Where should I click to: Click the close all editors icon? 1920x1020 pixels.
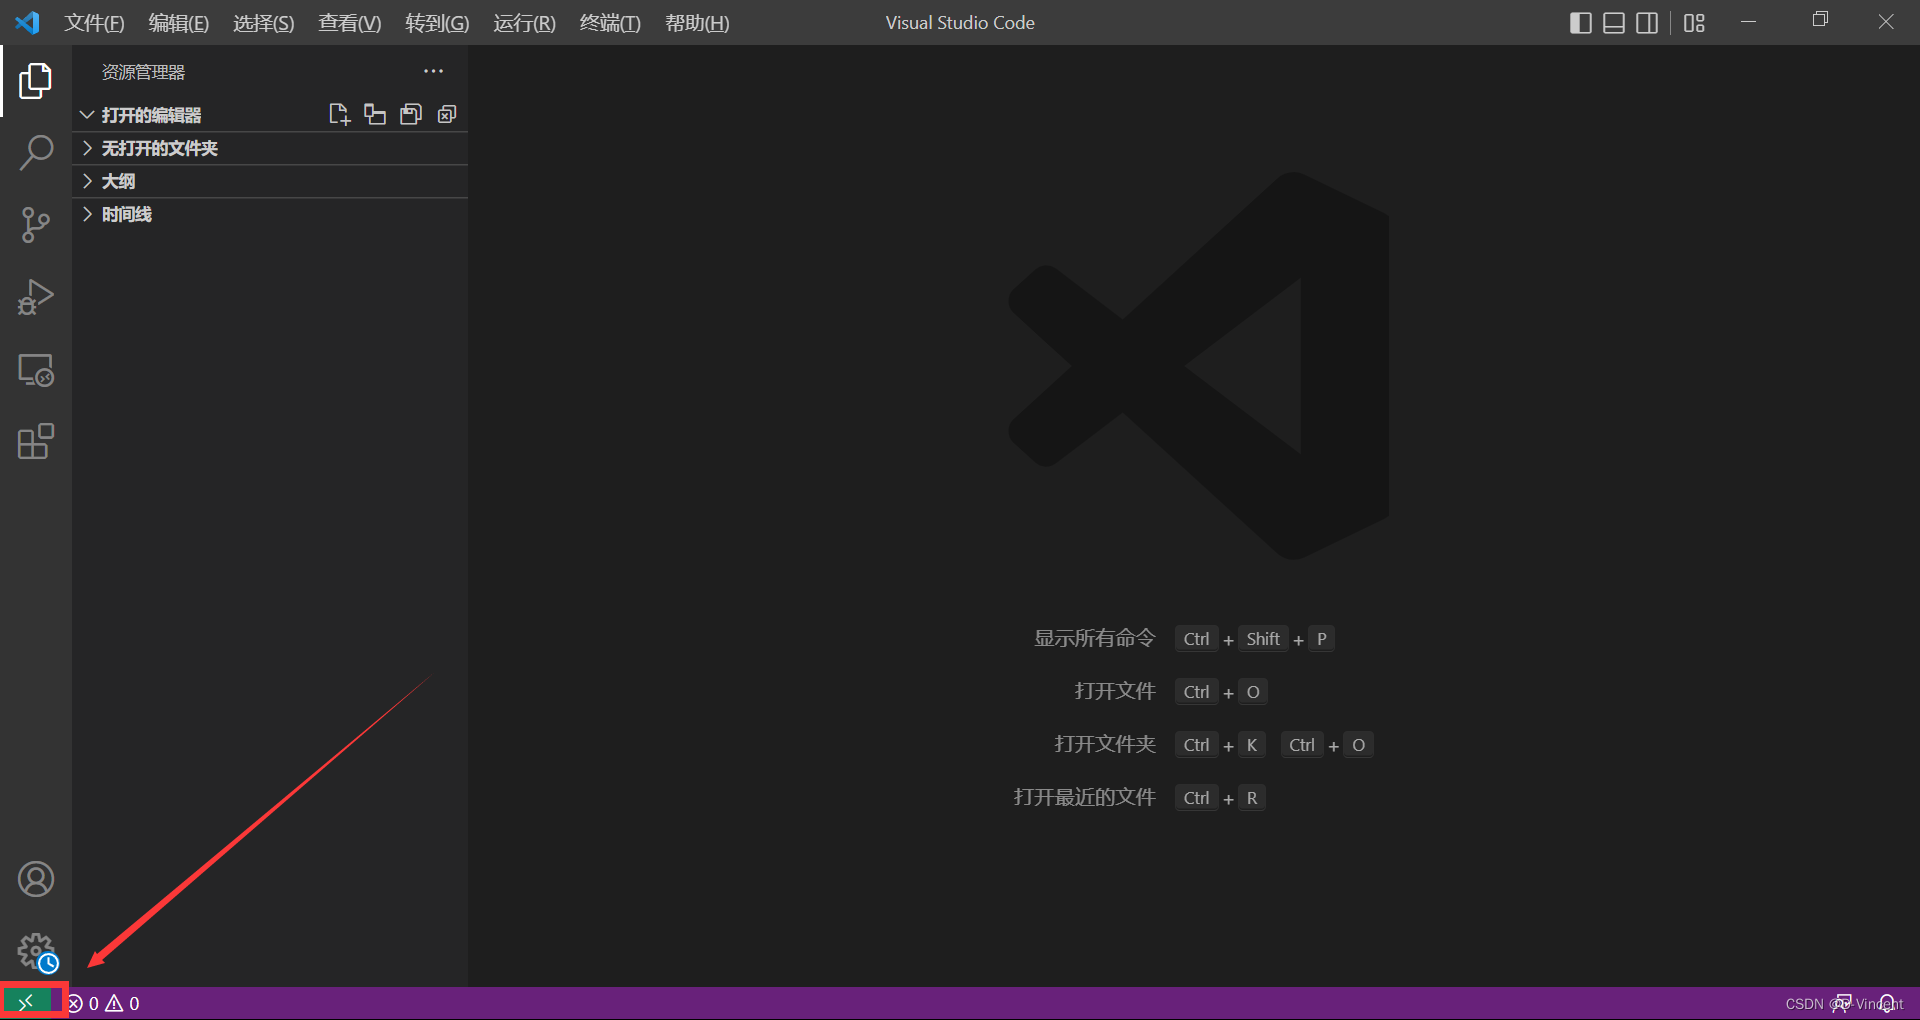[x=447, y=114]
